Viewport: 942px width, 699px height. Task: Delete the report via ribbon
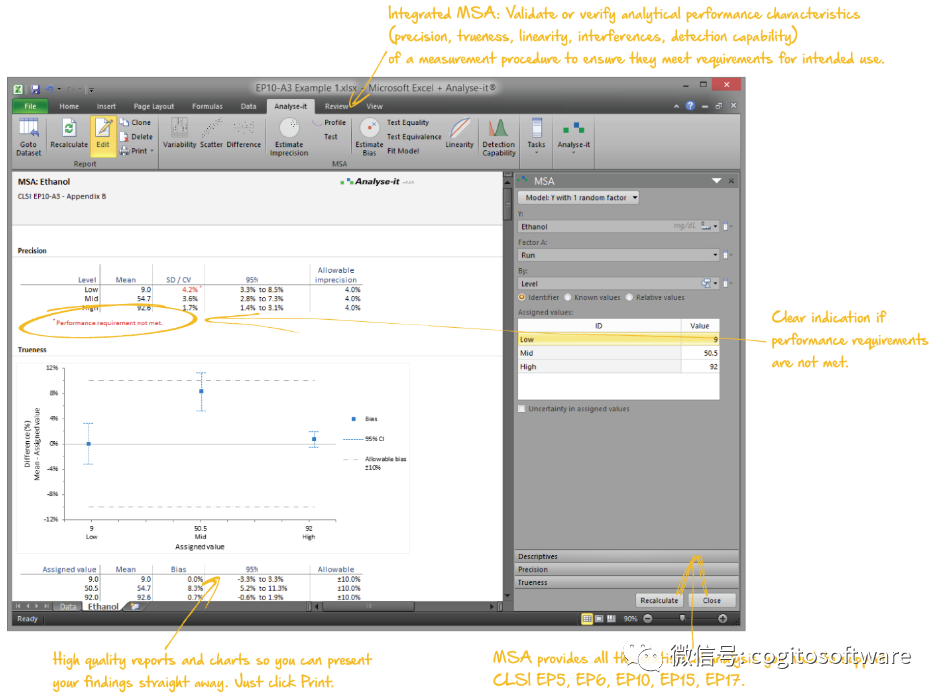point(136,136)
